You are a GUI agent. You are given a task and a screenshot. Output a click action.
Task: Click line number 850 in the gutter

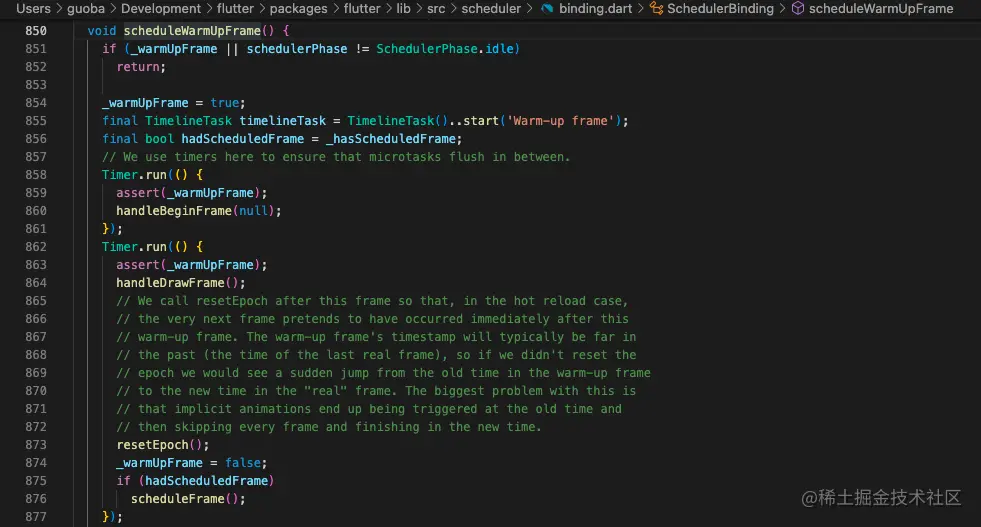[x=36, y=31]
